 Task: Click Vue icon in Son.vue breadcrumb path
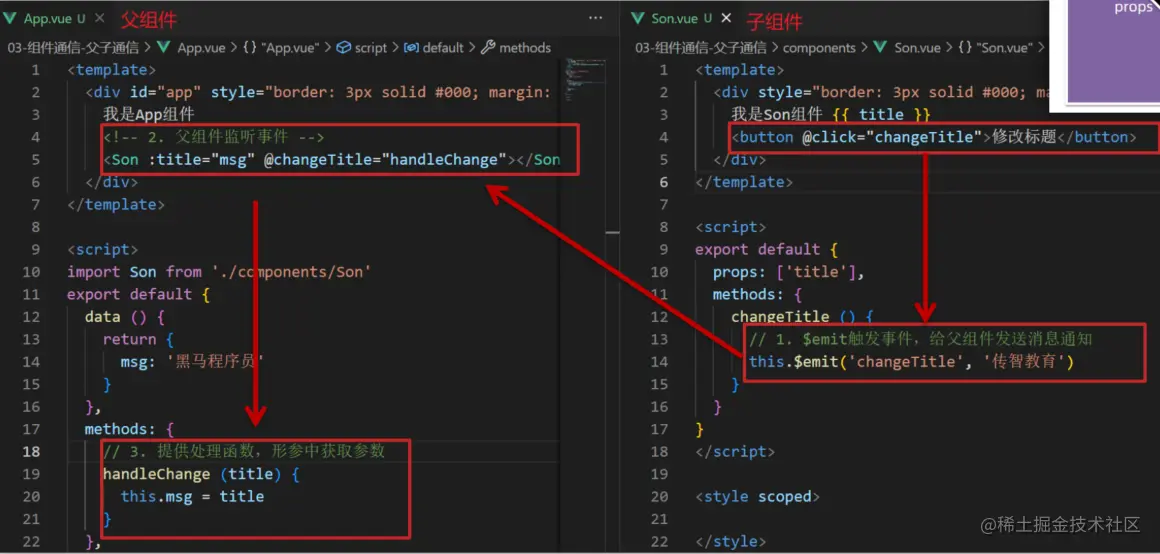point(880,48)
